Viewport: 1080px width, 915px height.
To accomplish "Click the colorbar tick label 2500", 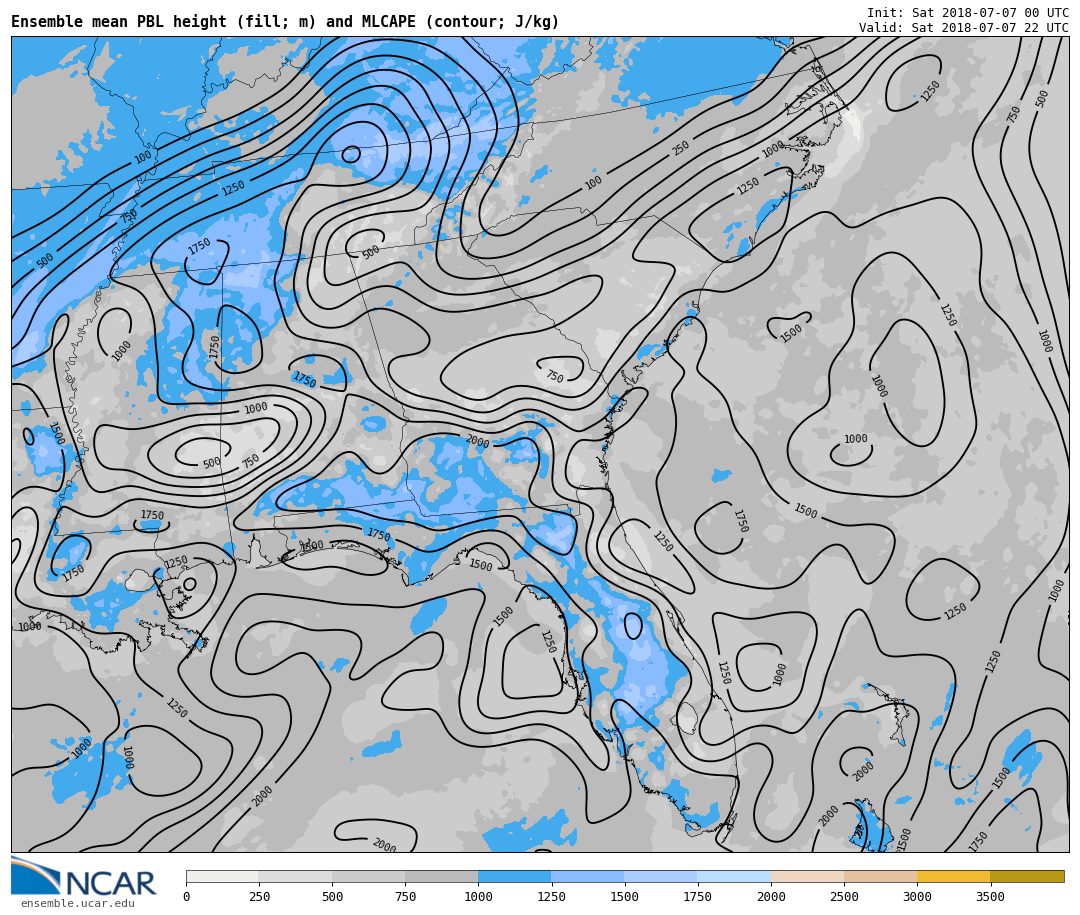I will coord(844,896).
